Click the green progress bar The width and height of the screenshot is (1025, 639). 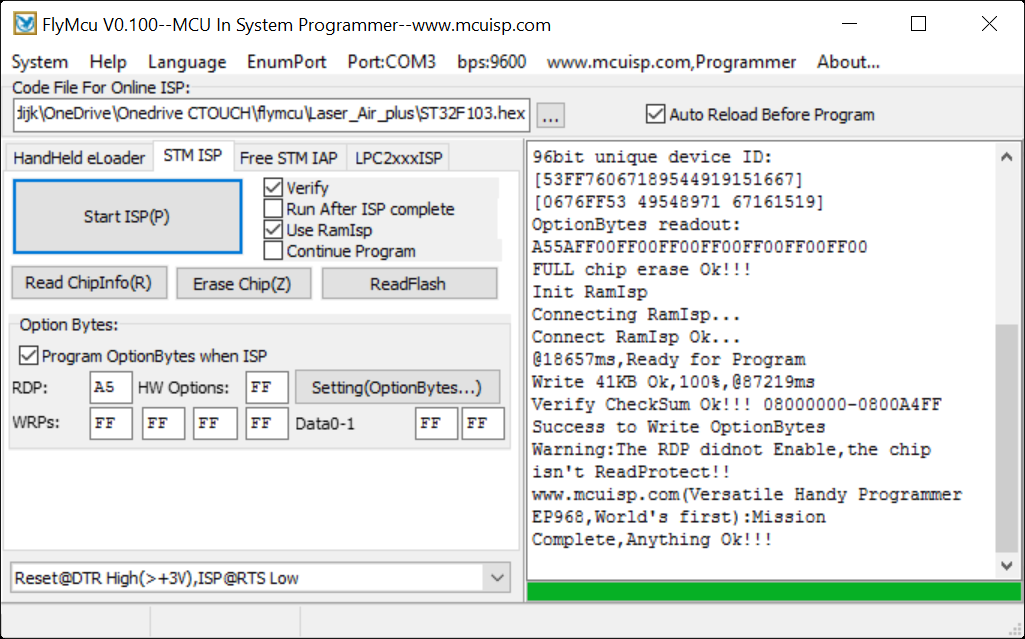tap(772, 591)
